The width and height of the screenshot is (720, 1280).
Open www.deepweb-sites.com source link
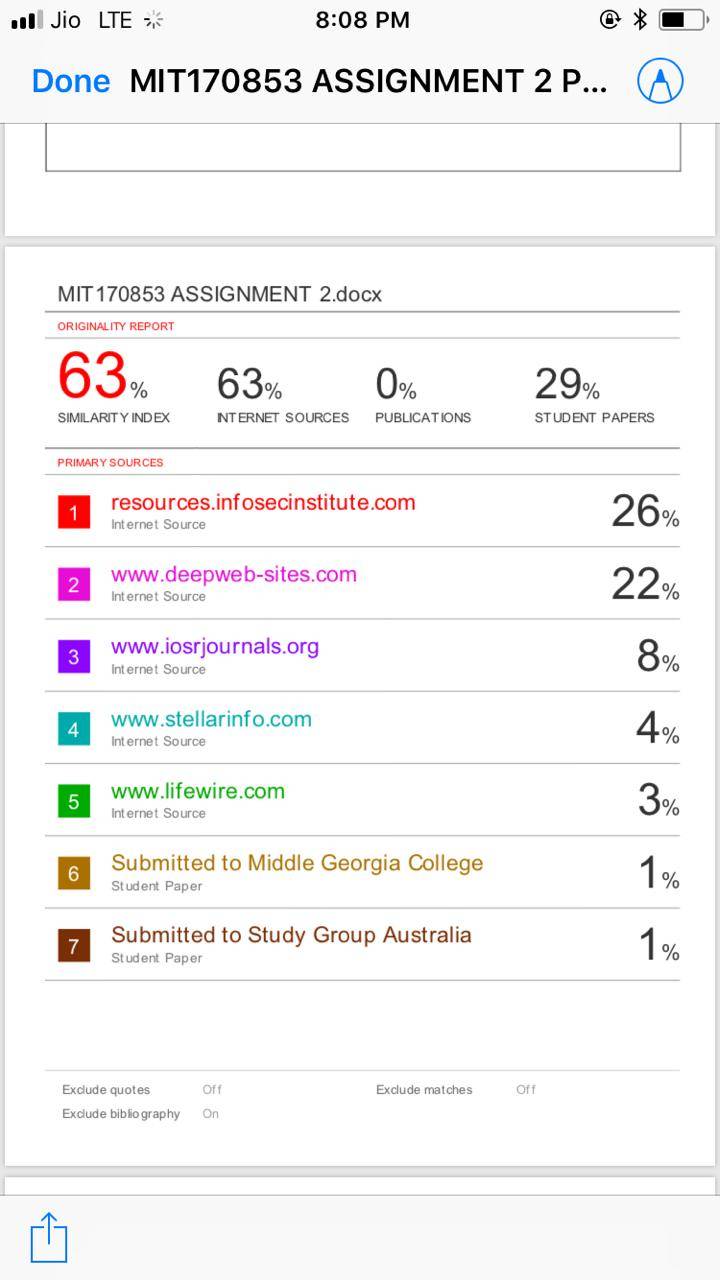pos(234,575)
